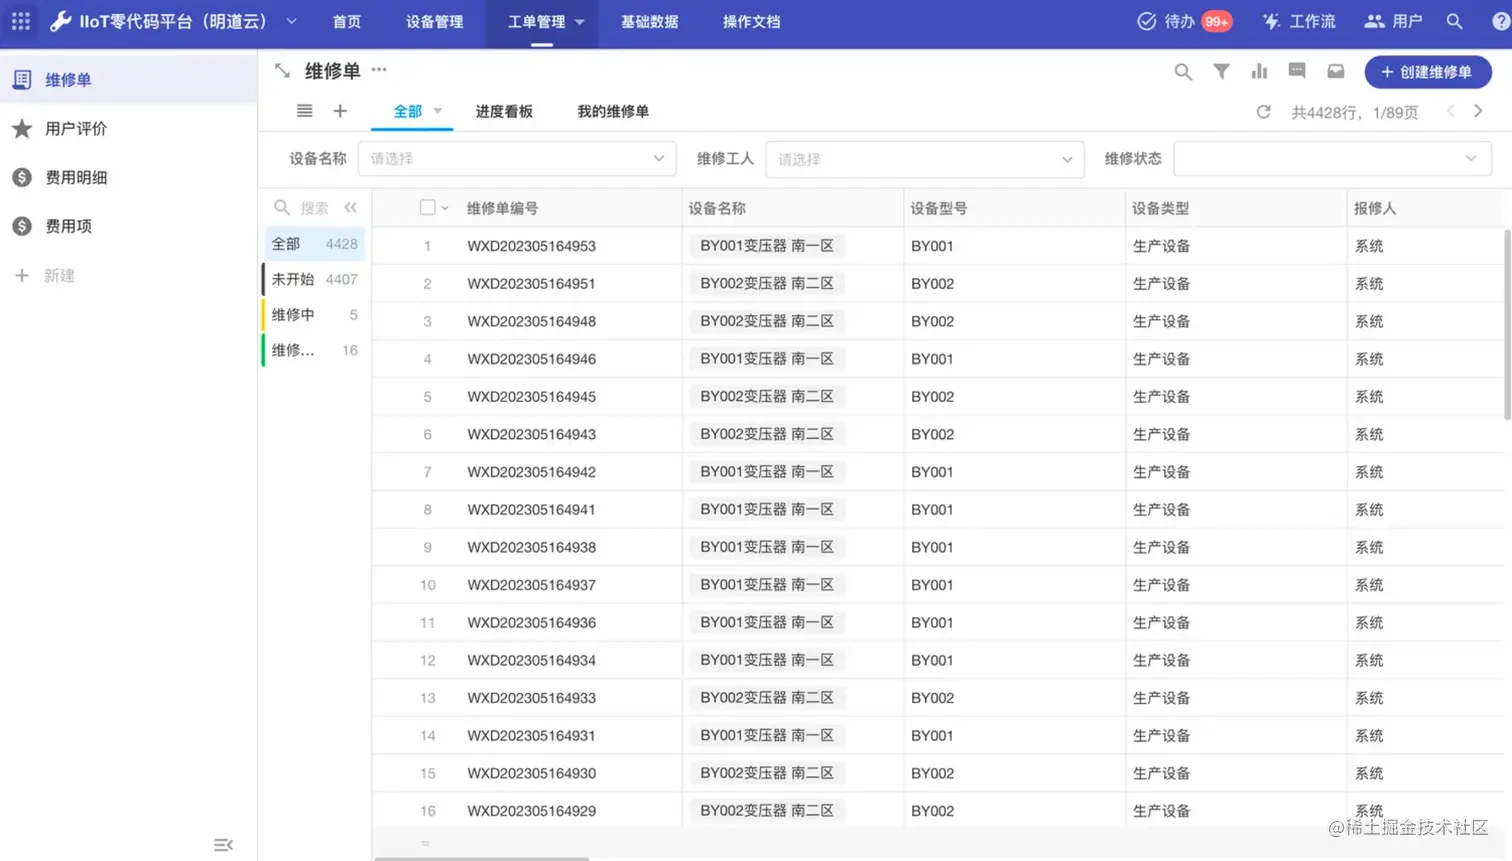
Task: Open the recycle bin/archive icon
Action: (1334, 71)
